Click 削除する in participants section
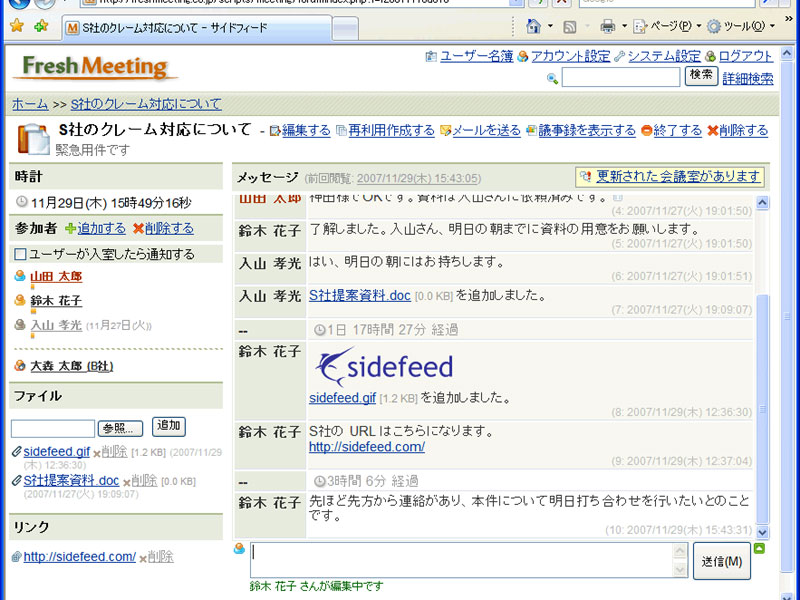 tap(169, 229)
